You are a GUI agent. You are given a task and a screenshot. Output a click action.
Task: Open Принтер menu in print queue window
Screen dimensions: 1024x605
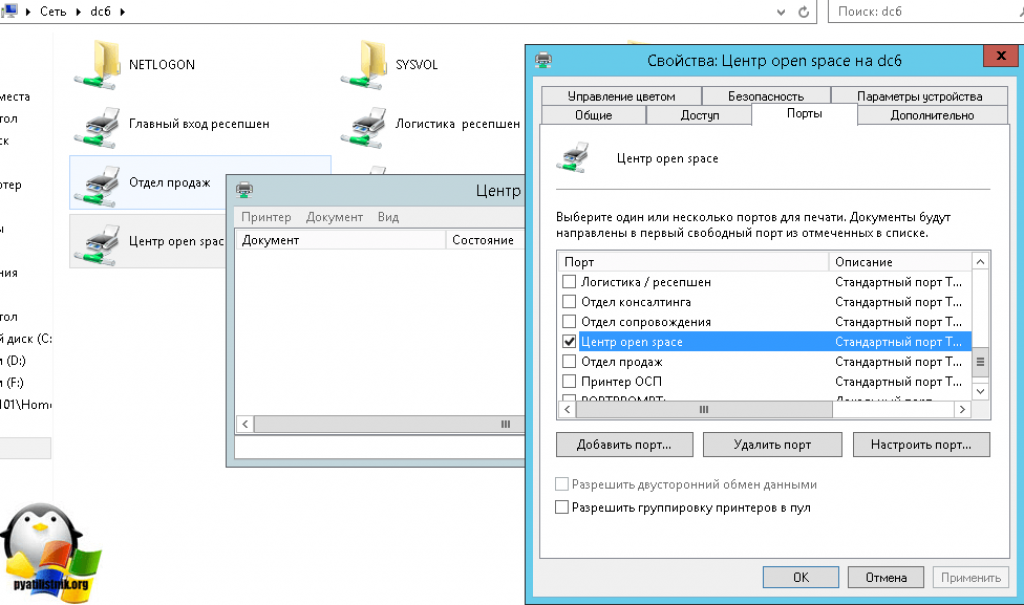(266, 217)
